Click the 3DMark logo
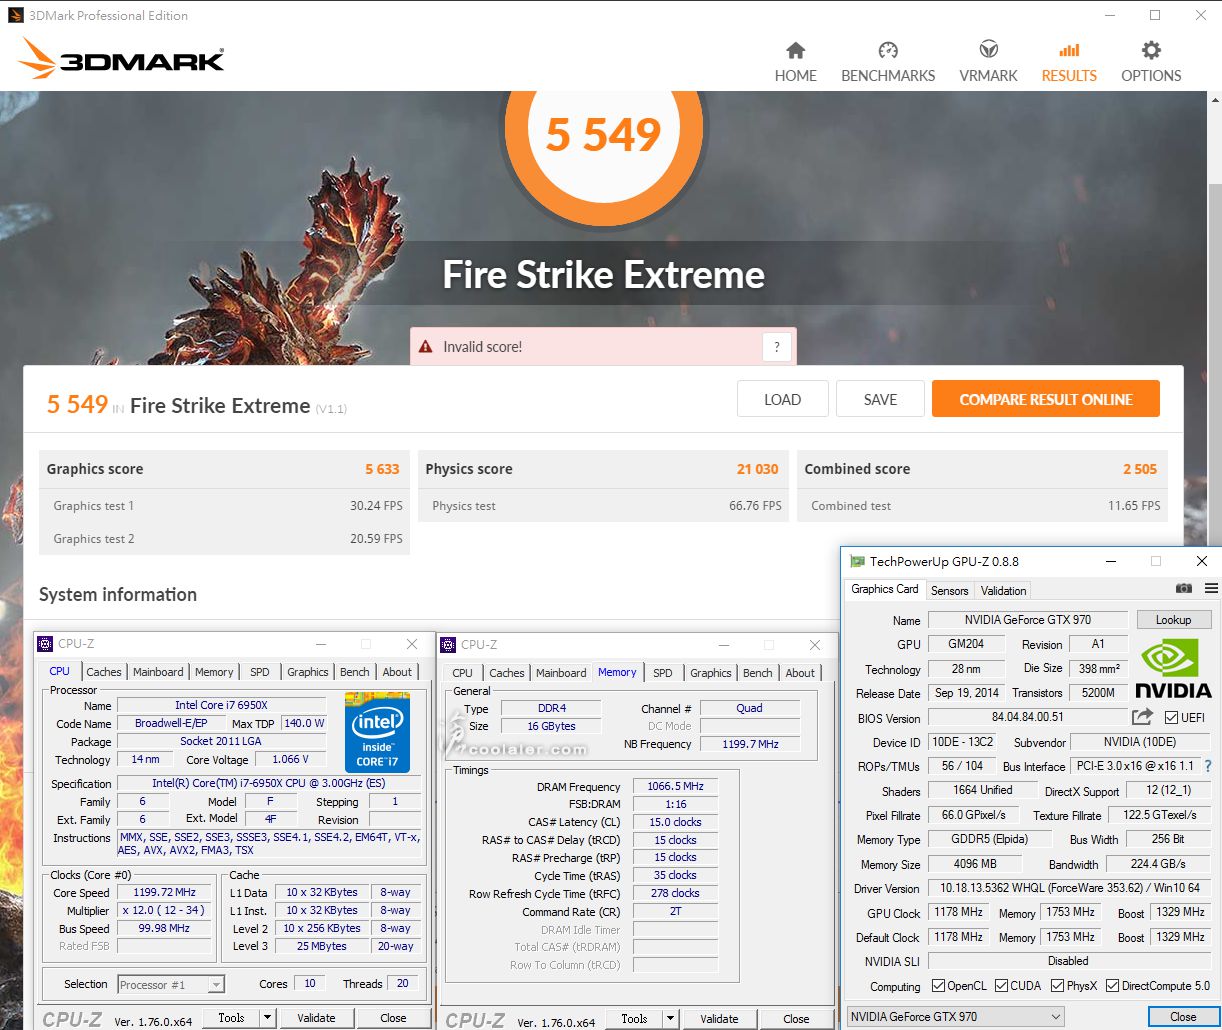Viewport: 1222px width, 1030px height. (122, 59)
